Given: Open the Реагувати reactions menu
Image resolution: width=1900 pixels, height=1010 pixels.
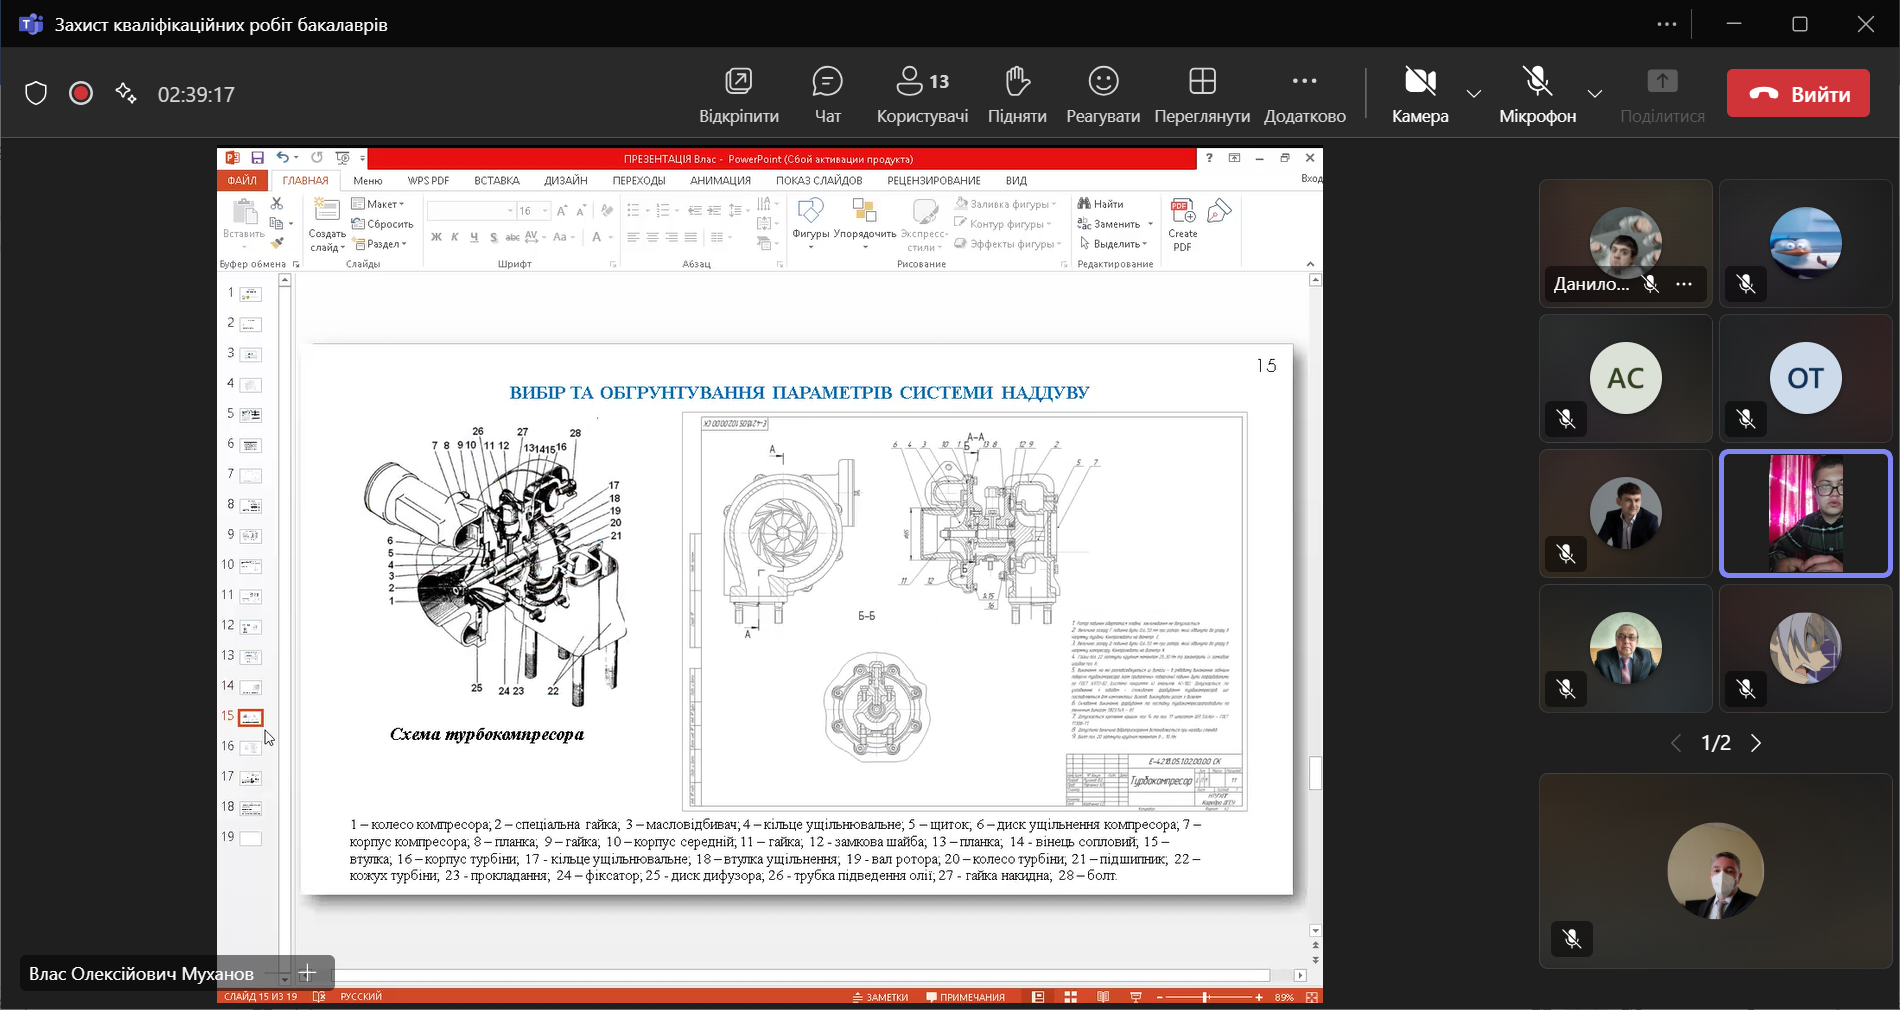Looking at the screenshot, I should click(x=1103, y=94).
